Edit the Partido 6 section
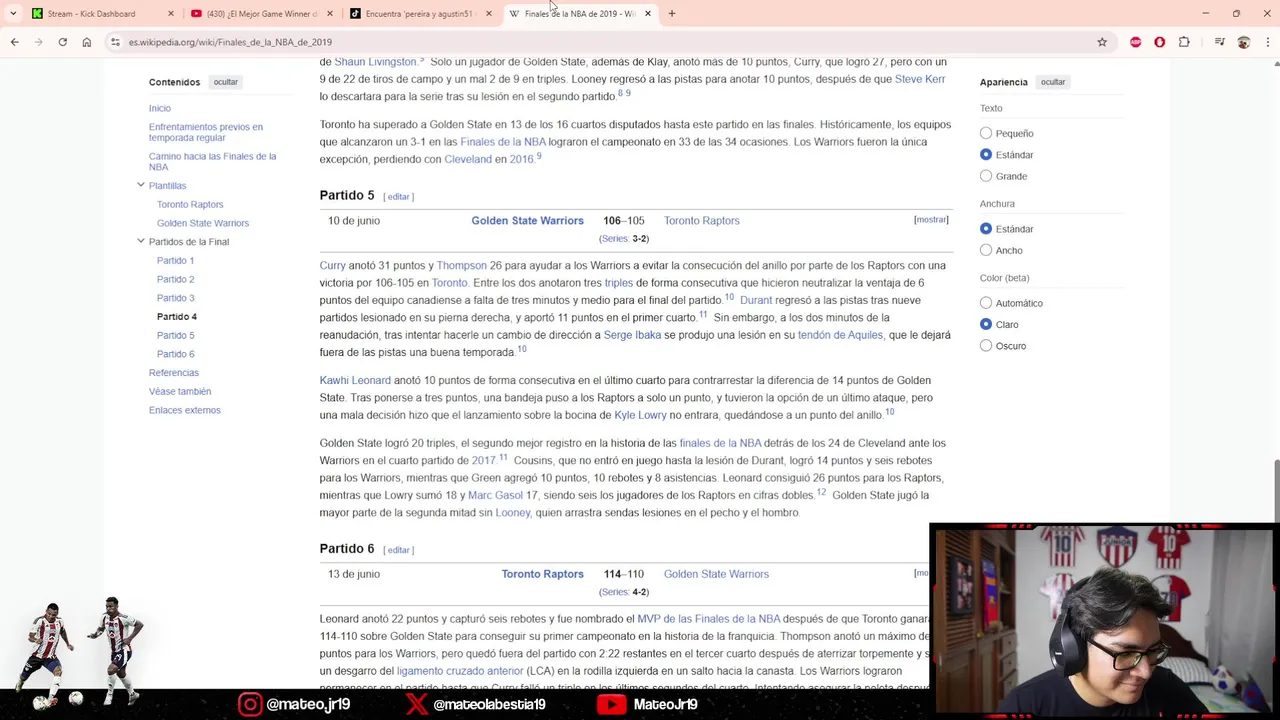The width and height of the screenshot is (1280, 720). tap(398, 550)
